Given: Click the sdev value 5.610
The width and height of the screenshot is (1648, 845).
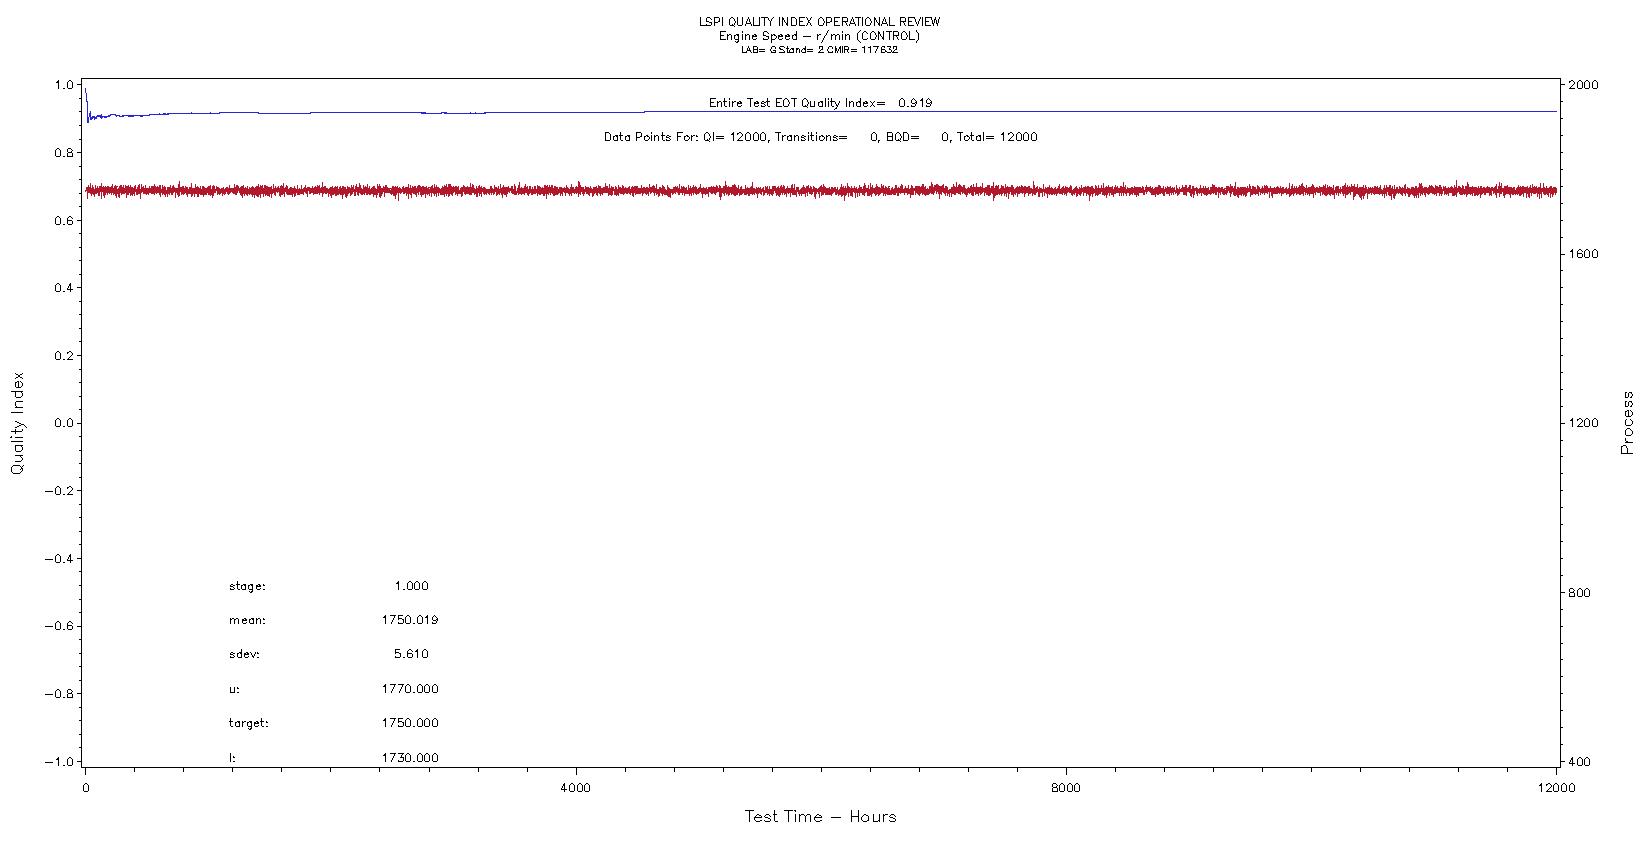Looking at the screenshot, I should pyautogui.click(x=411, y=654).
